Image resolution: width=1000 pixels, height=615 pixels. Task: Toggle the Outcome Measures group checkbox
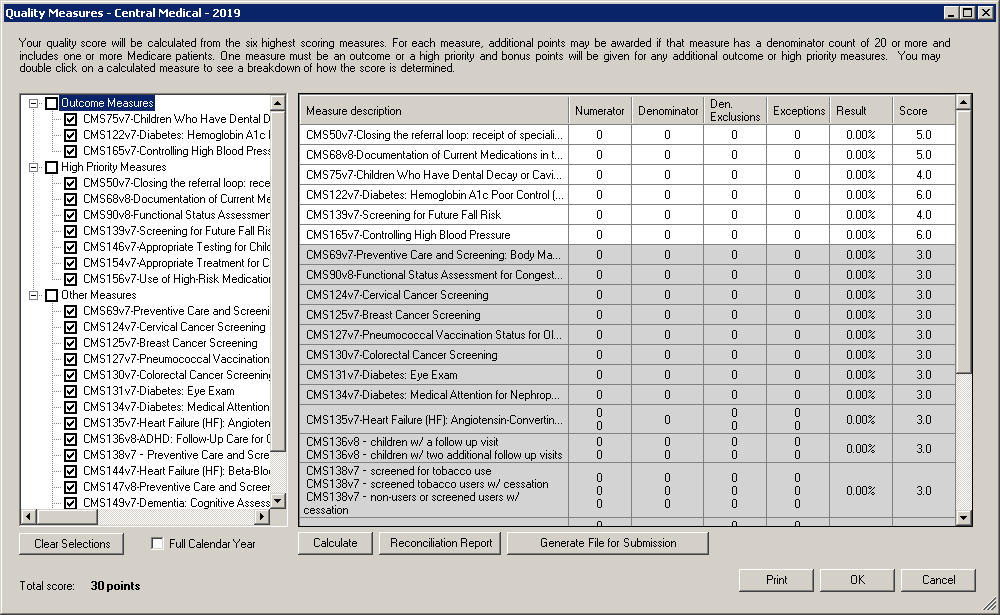pyautogui.click(x=51, y=103)
